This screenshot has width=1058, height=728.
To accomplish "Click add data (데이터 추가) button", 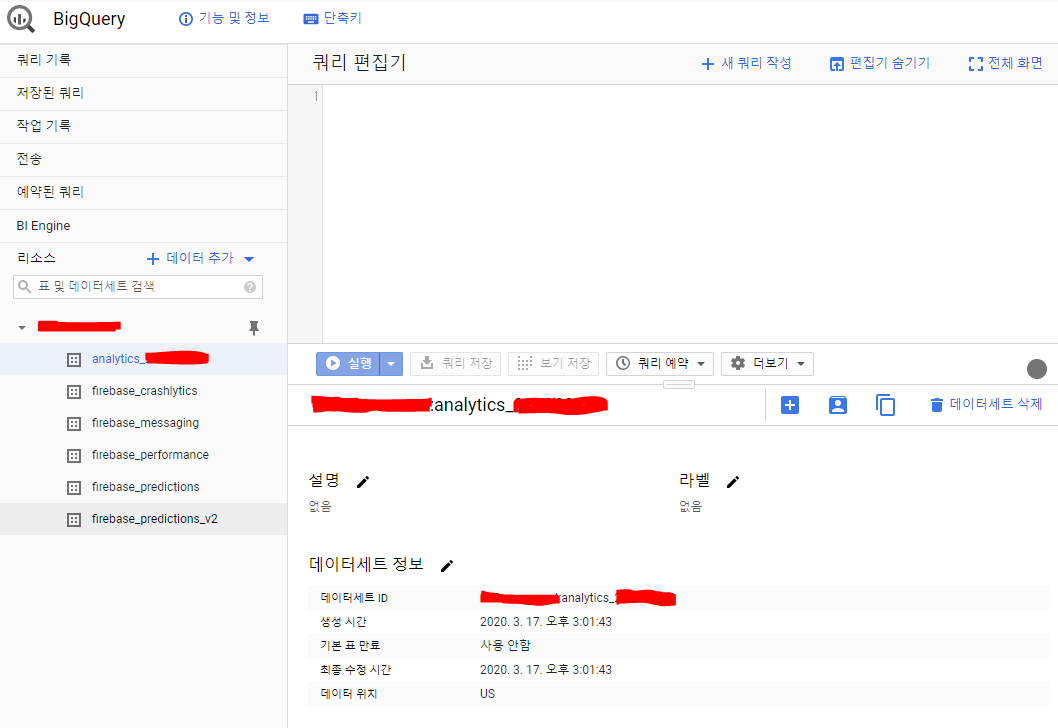I will (x=190, y=258).
